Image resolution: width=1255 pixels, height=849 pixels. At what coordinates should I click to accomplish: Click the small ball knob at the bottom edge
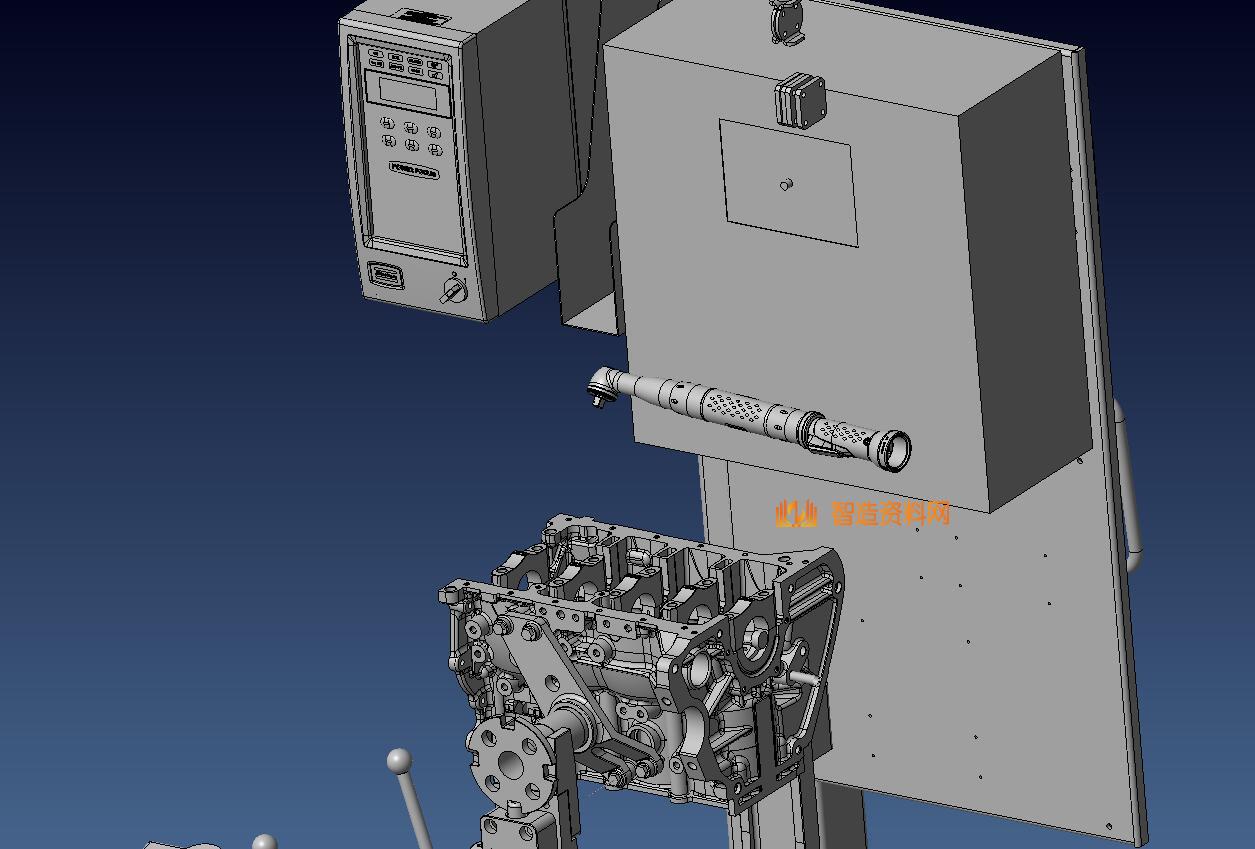pos(264,842)
